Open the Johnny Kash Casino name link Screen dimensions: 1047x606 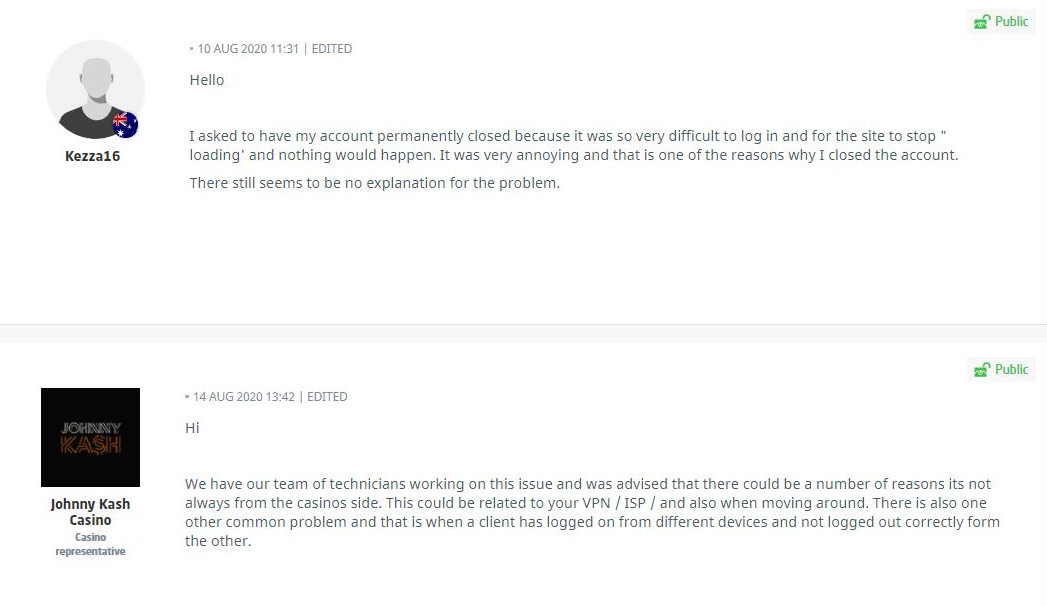click(x=90, y=512)
